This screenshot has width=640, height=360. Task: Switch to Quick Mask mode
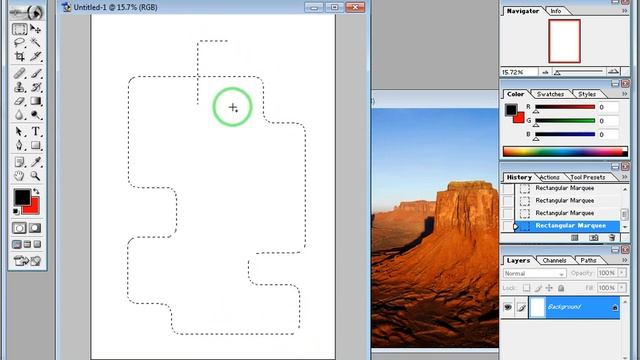(x=35, y=228)
